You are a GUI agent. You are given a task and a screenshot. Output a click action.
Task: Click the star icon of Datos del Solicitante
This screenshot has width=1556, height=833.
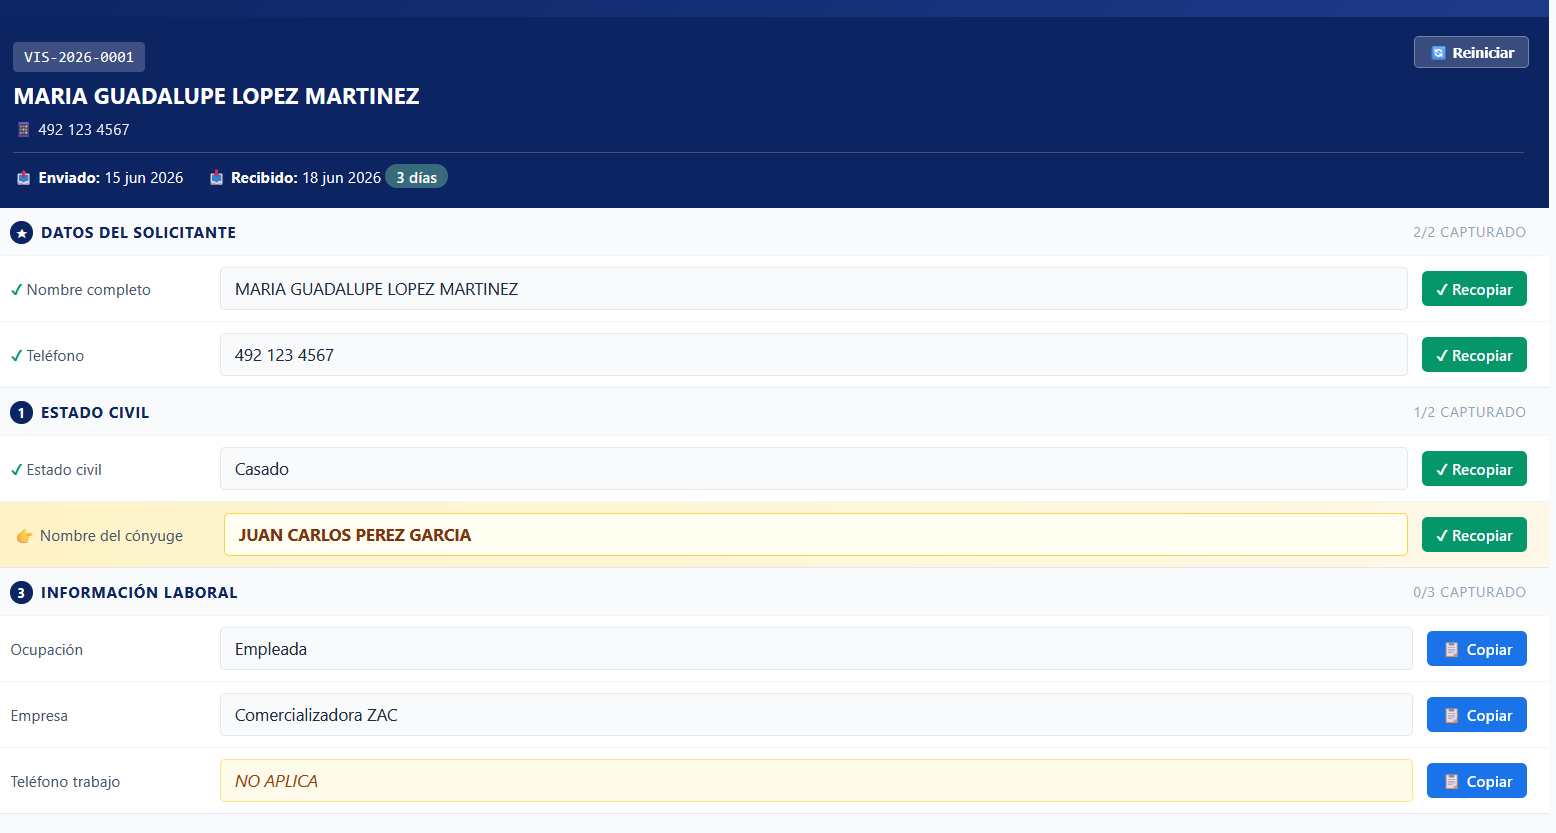point(21,233)
